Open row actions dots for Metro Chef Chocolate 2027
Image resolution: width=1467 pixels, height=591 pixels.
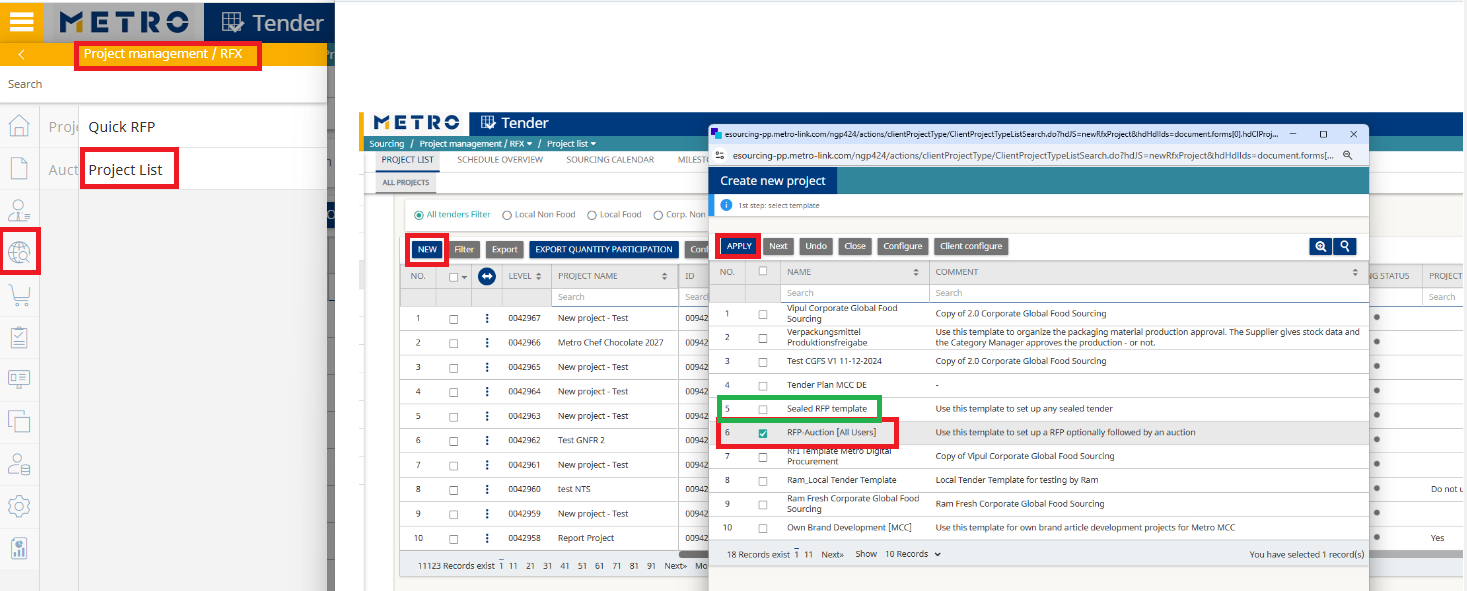(487, 343)
